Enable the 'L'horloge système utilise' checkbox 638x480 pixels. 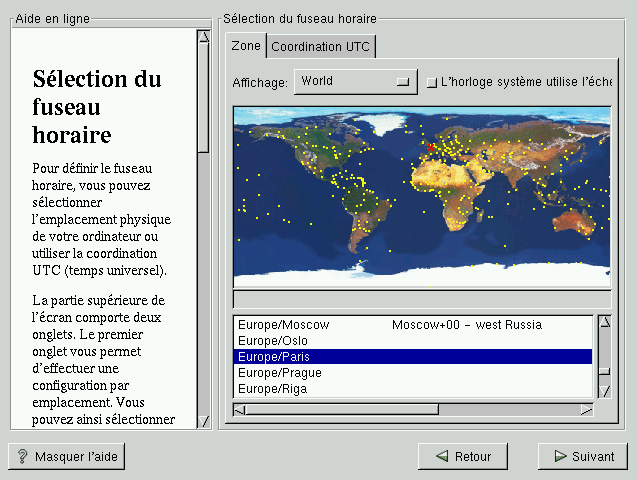click(432, 82)
